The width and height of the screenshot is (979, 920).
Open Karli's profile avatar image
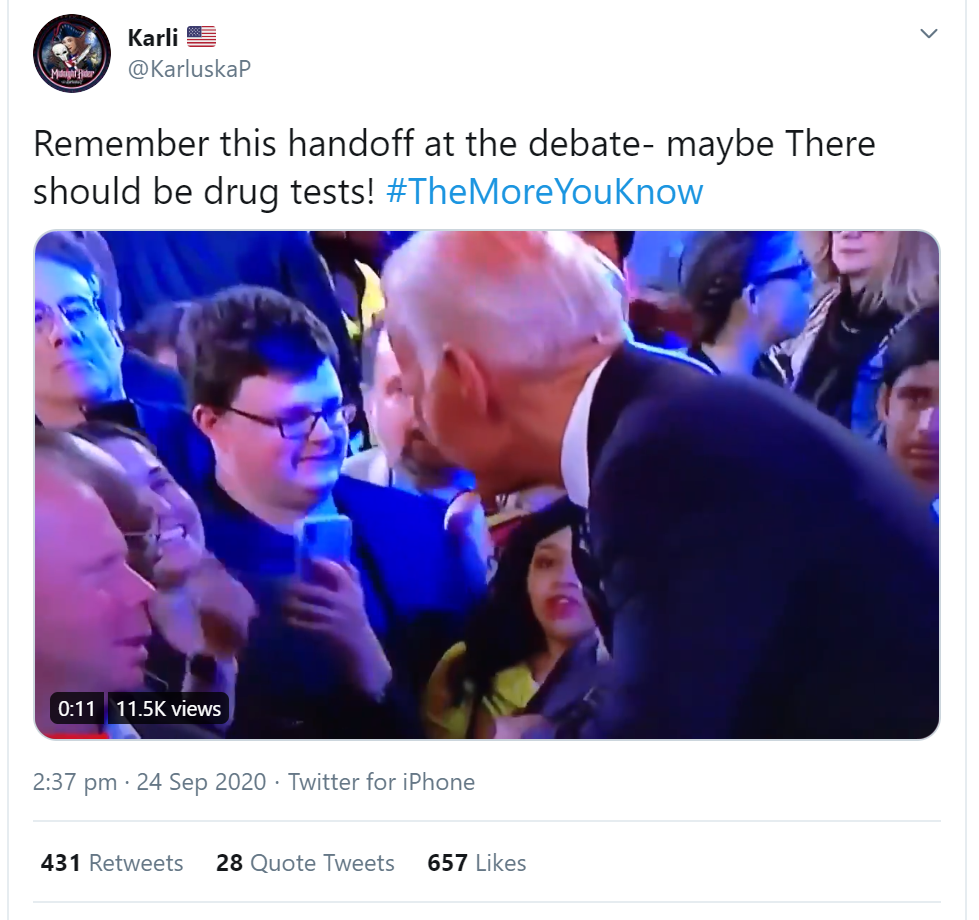click(x=72, y=54)
